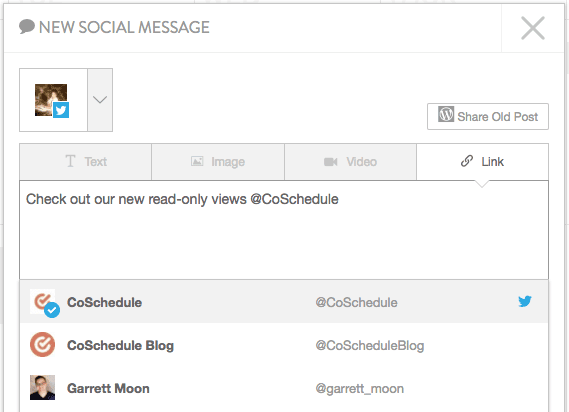569x412 pixels.
Task: Click the video camera icon
Action: (x=331, y=162)
